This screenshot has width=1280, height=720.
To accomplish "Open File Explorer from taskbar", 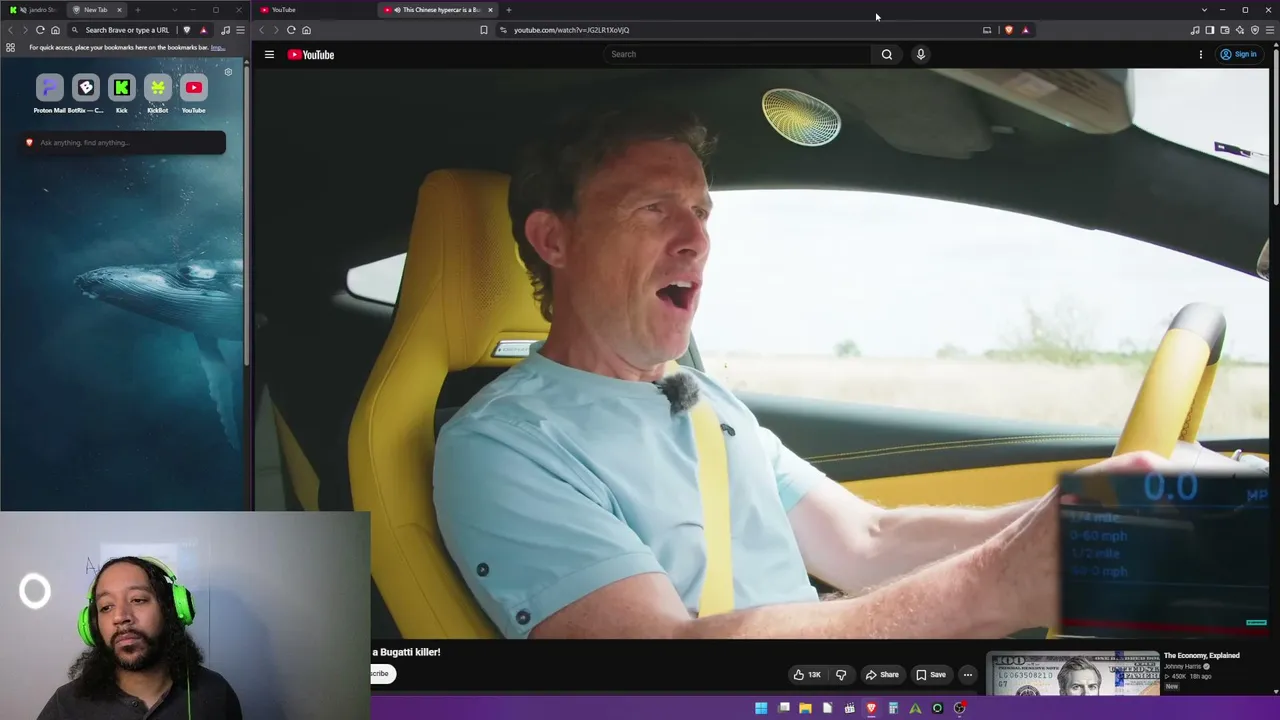I will click(x=805, y=709).
